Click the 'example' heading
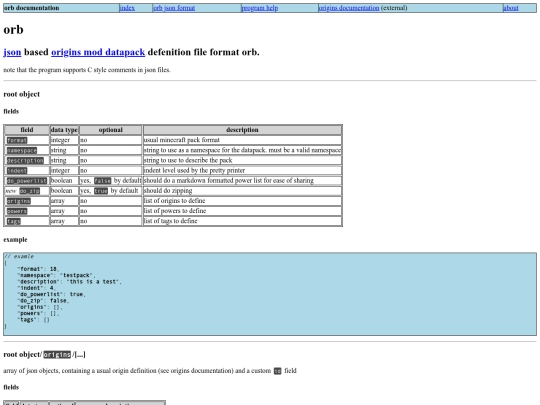Image resolution: width=540 pixels, height=405 pixels. point(15,240)
